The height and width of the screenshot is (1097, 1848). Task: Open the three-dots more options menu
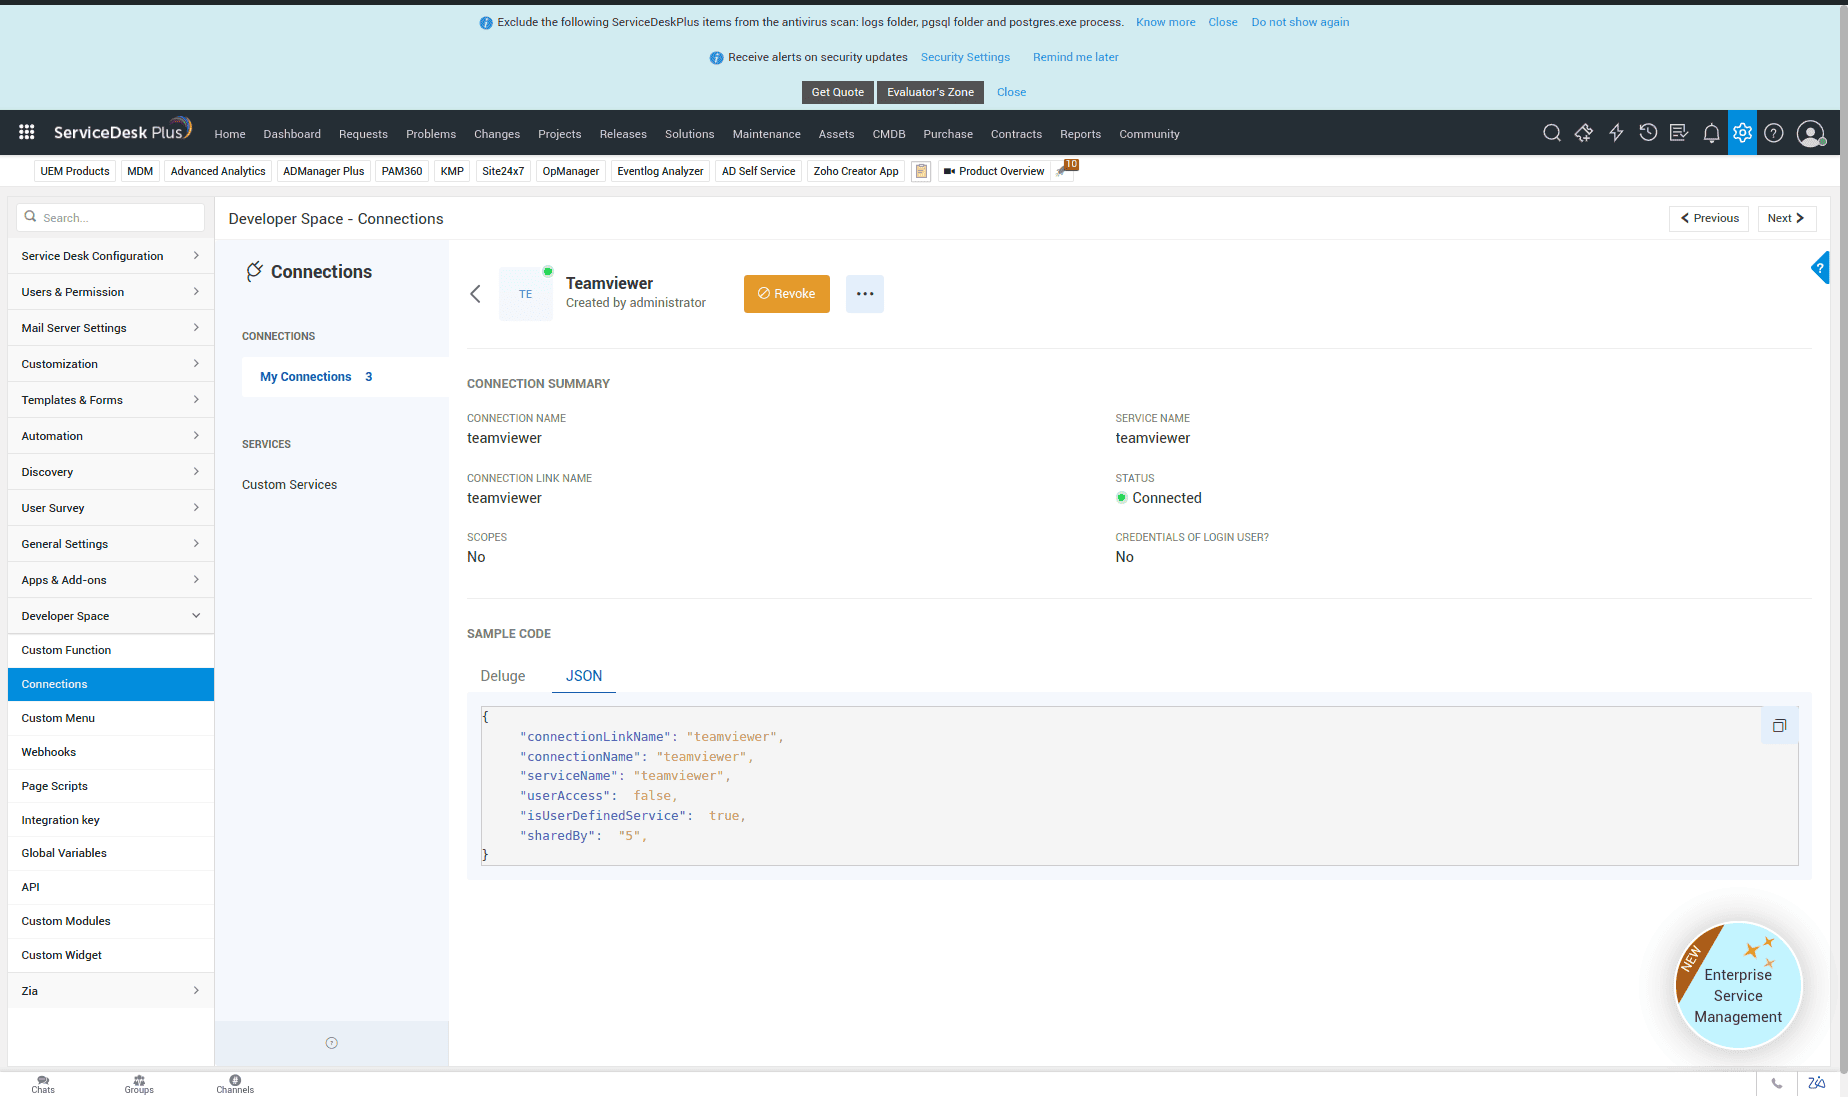[x=864, y=294]
